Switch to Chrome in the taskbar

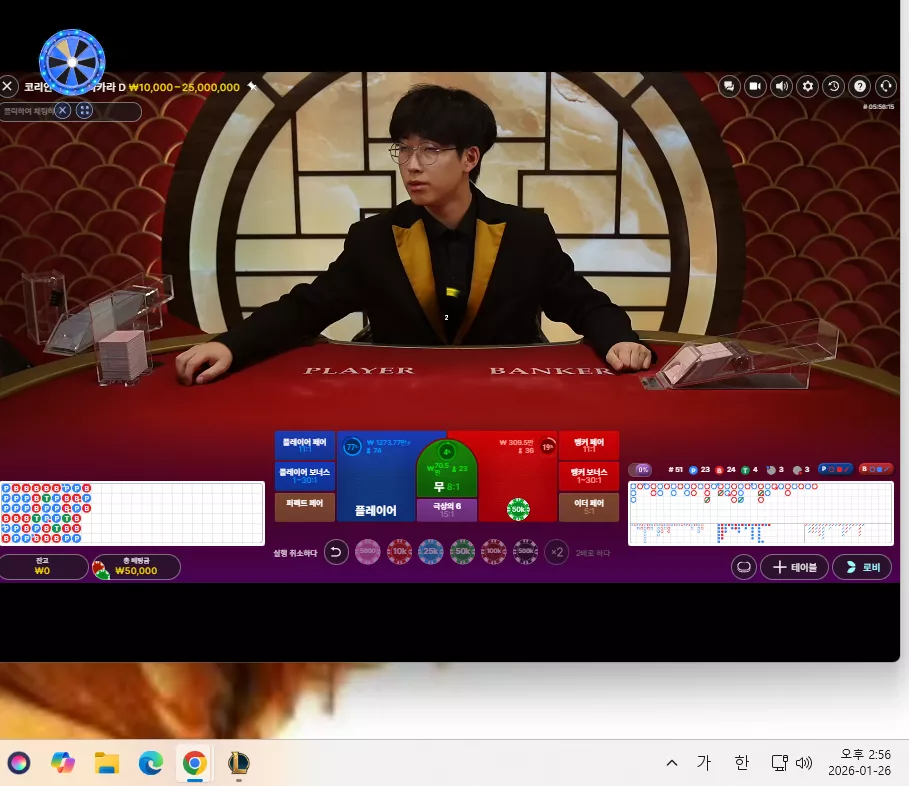pyautogui.click(x=195, y=762)
